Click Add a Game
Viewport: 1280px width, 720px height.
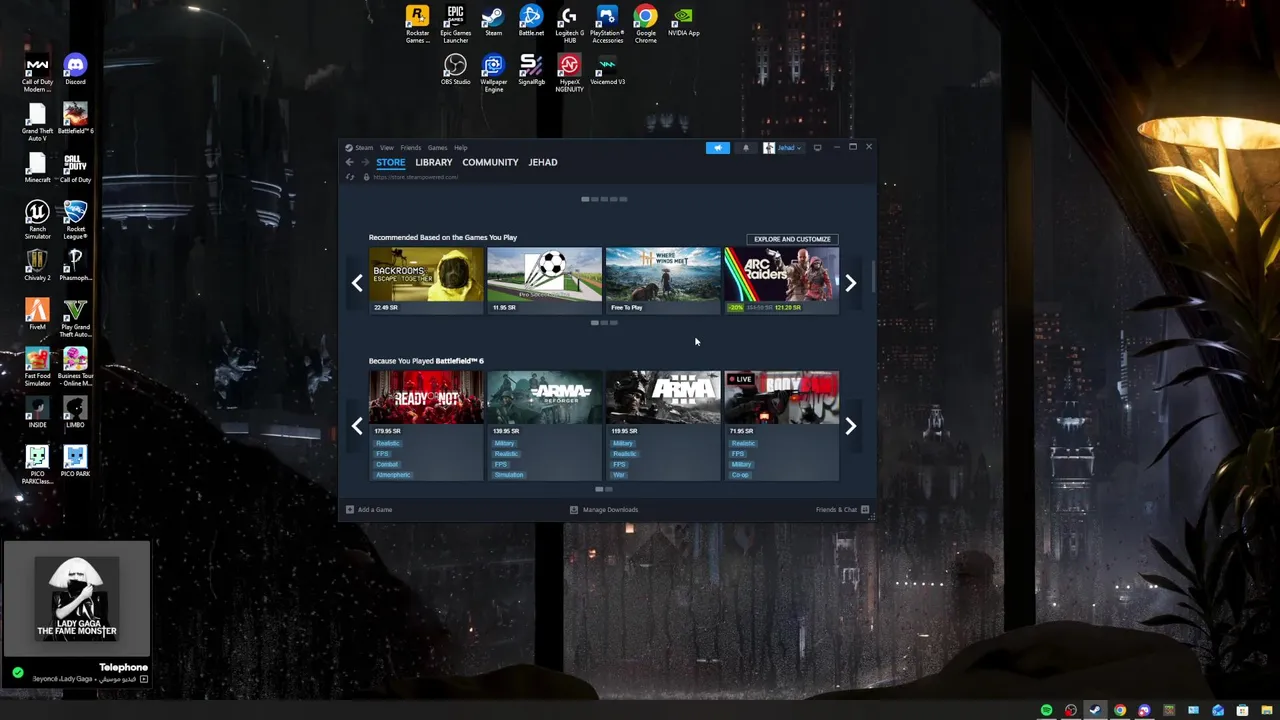pos(369,510)
